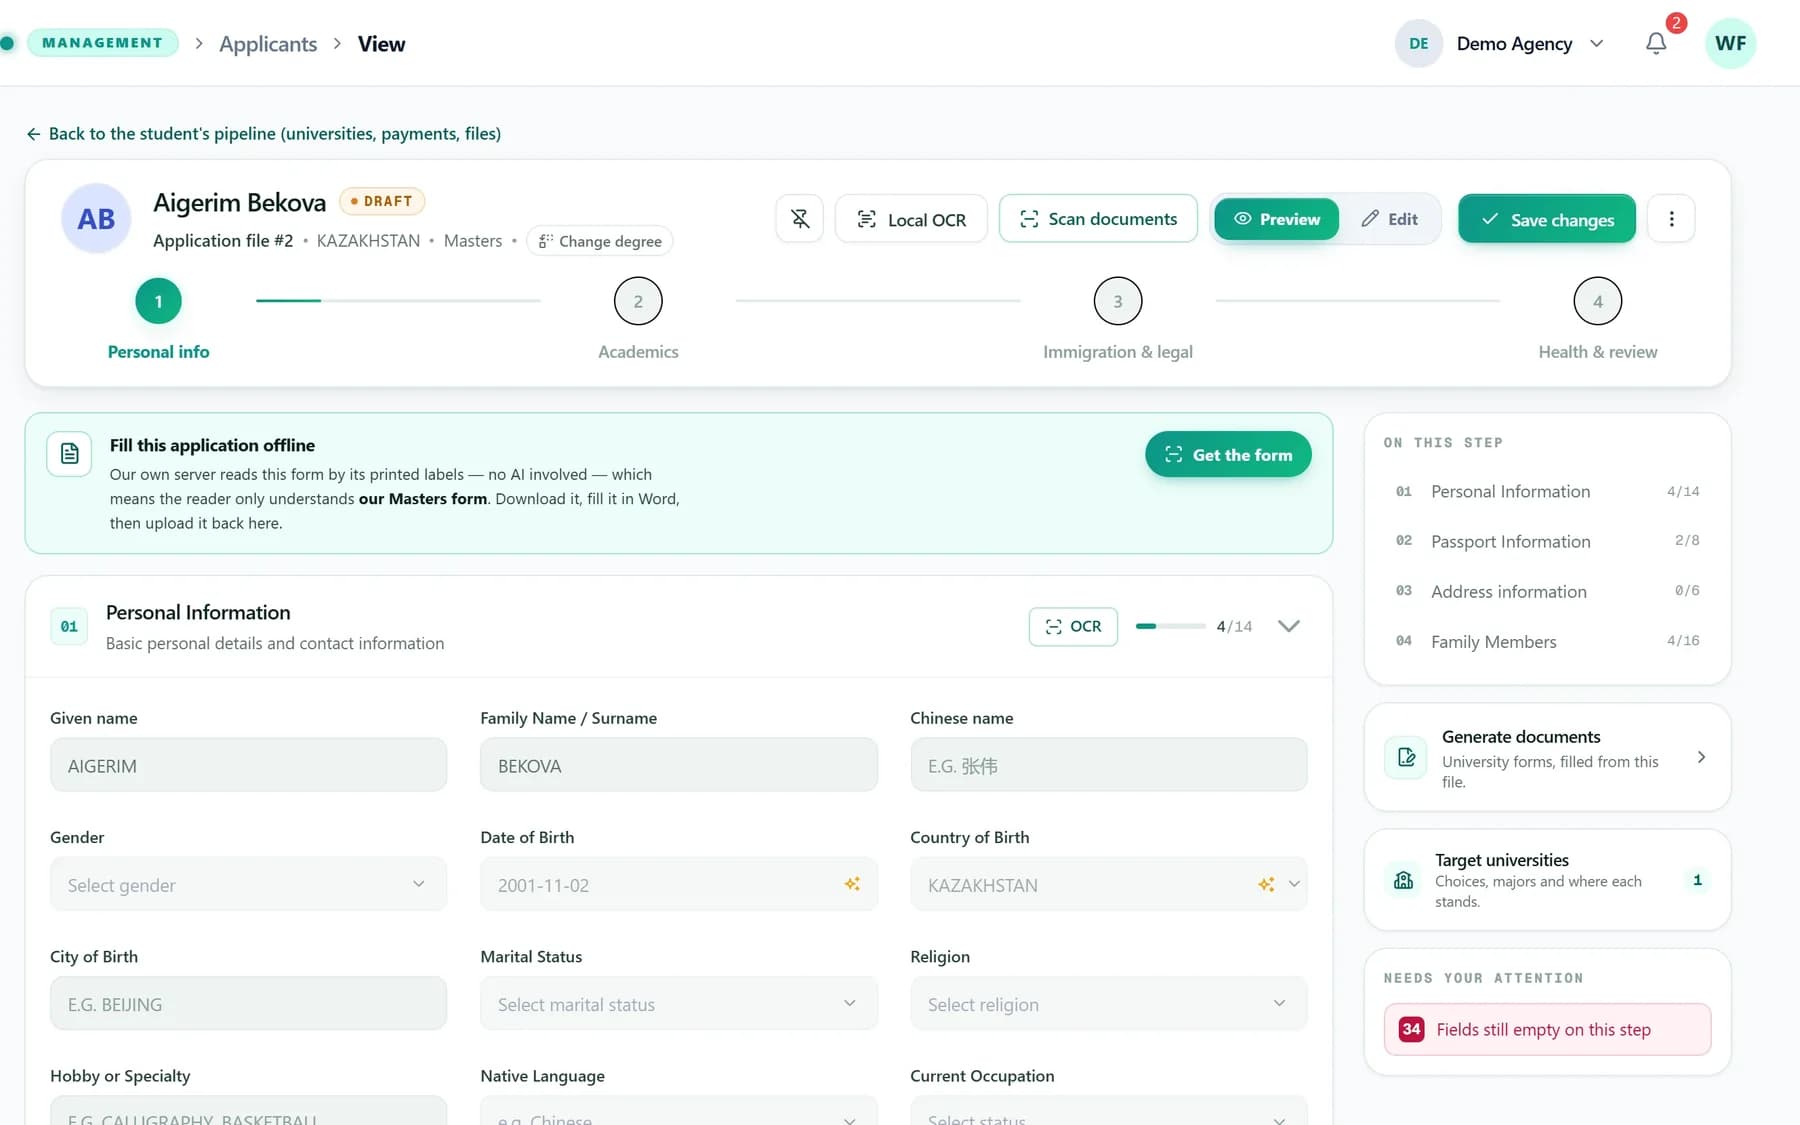Go to step 2 Academics
The width and height of the screenshot is (1800, 1125).
[638, 301]
